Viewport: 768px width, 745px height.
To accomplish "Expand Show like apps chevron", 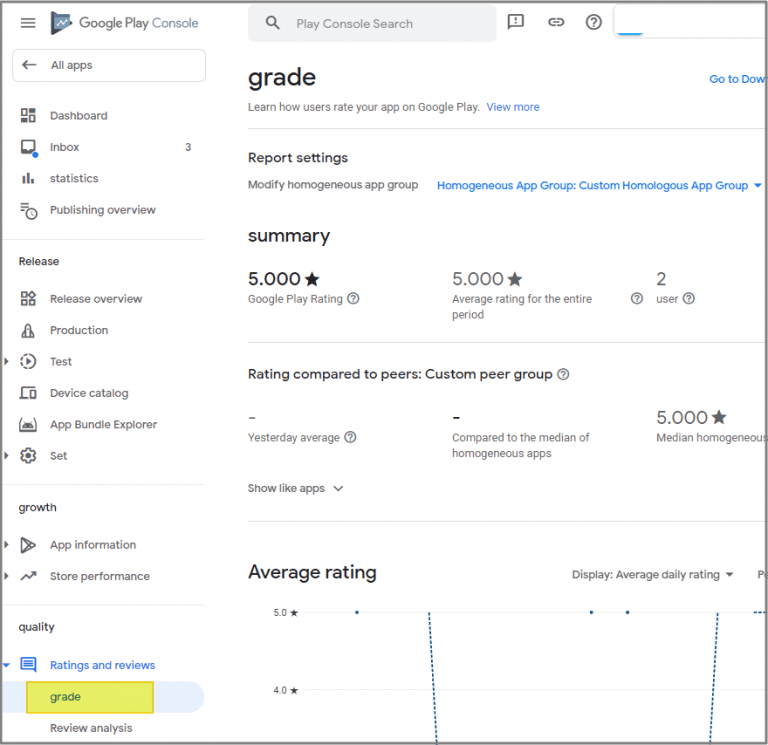I will (x=338, y=489).
